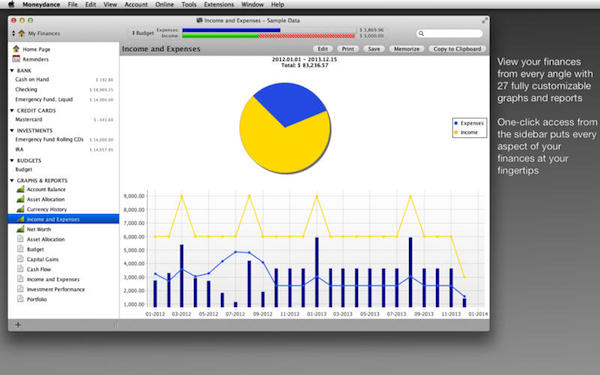This screenshot has height=375, width=600.
Task: Click the blue Expenses budget bar
Action: click(x=231, y=30)
